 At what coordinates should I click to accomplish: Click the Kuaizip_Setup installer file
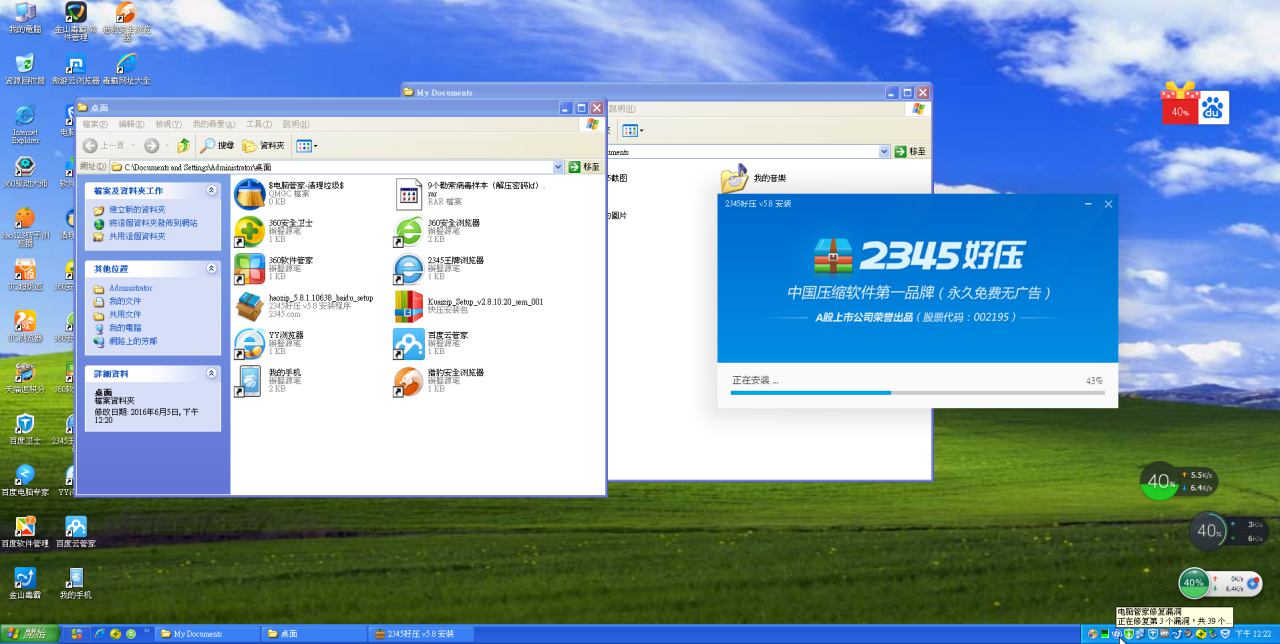coord(408,306)
